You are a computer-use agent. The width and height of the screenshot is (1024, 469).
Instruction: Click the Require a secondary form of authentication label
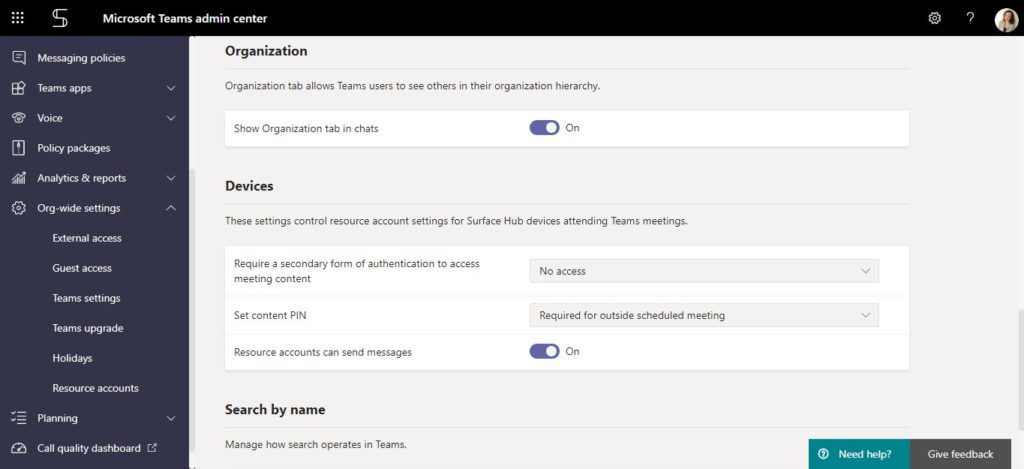pyautogui.click(x=357, y=271)
